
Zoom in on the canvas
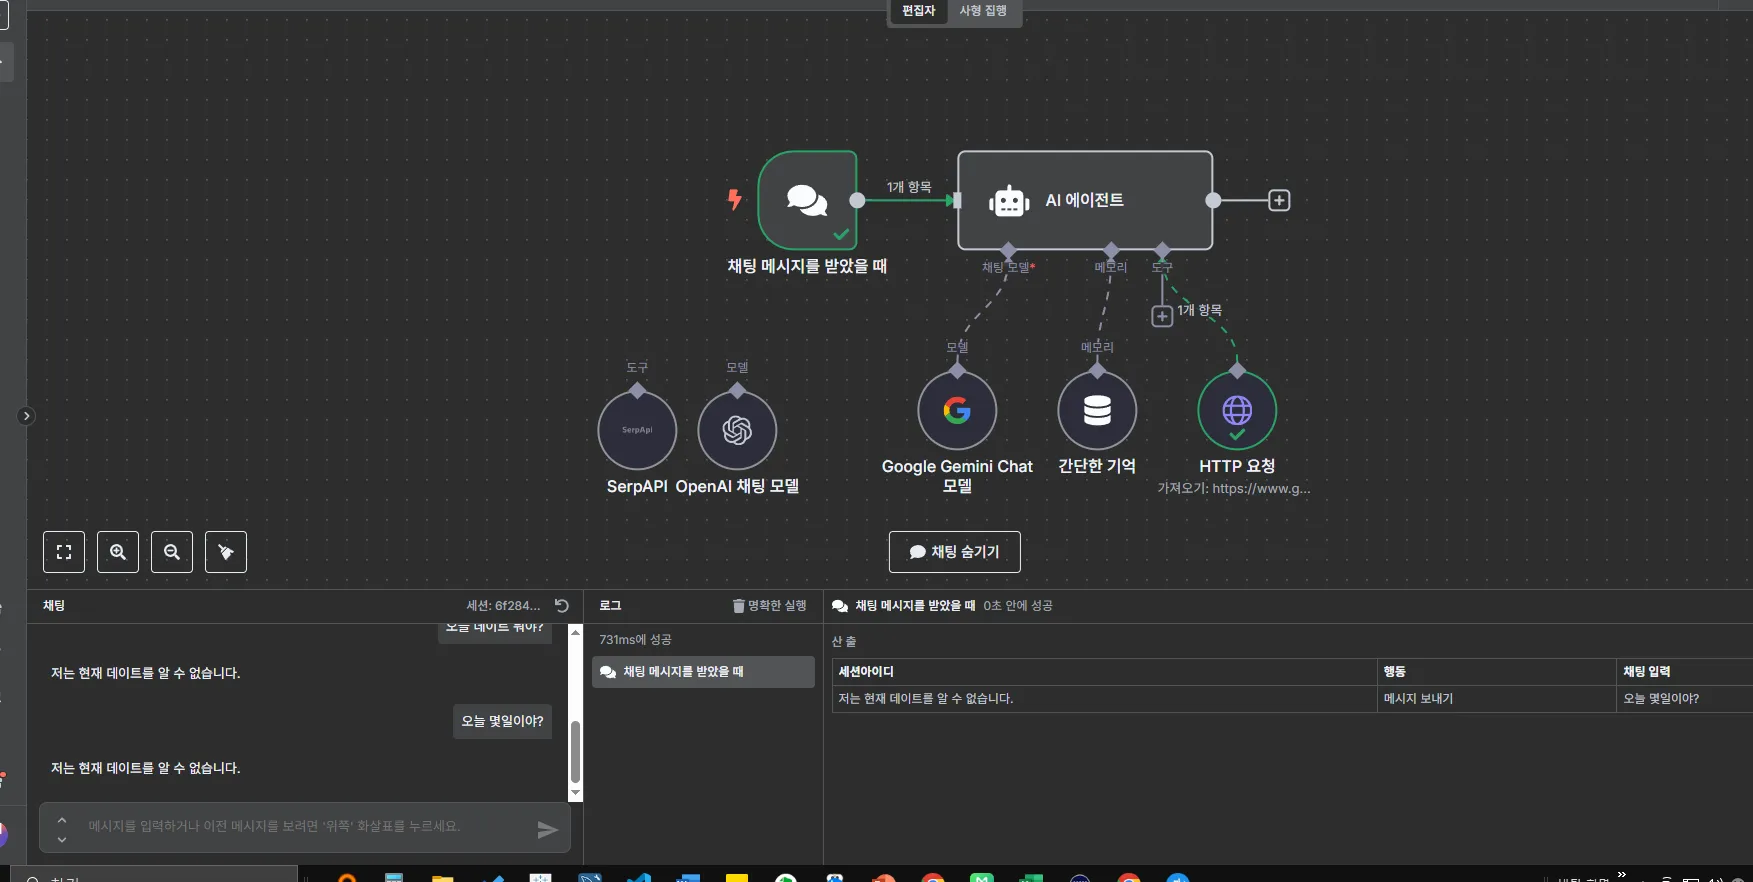click(x=118, y=552)
